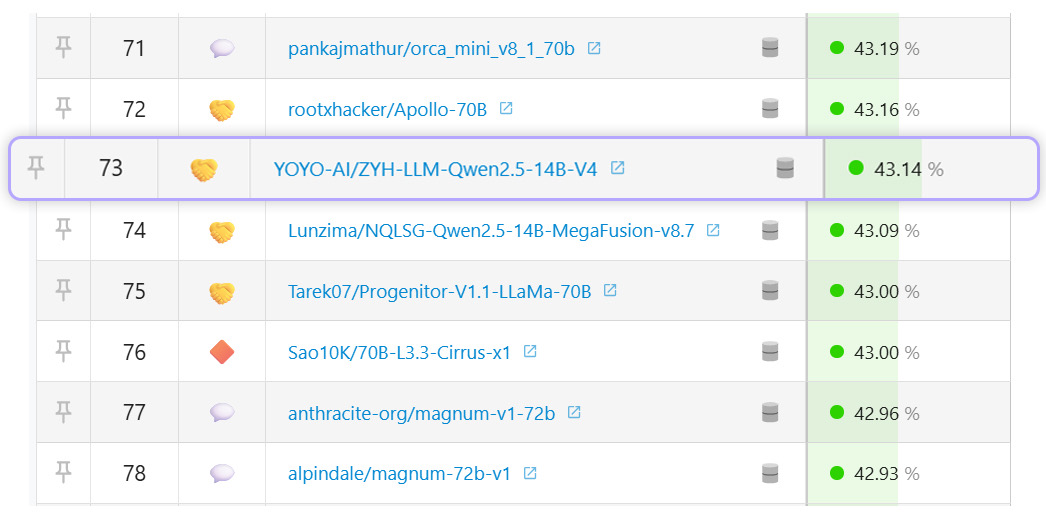This screenshot has height=518, width=1046.
Task: Click database icon for magnum-v1-72b row
Action: tap(770, 413)
